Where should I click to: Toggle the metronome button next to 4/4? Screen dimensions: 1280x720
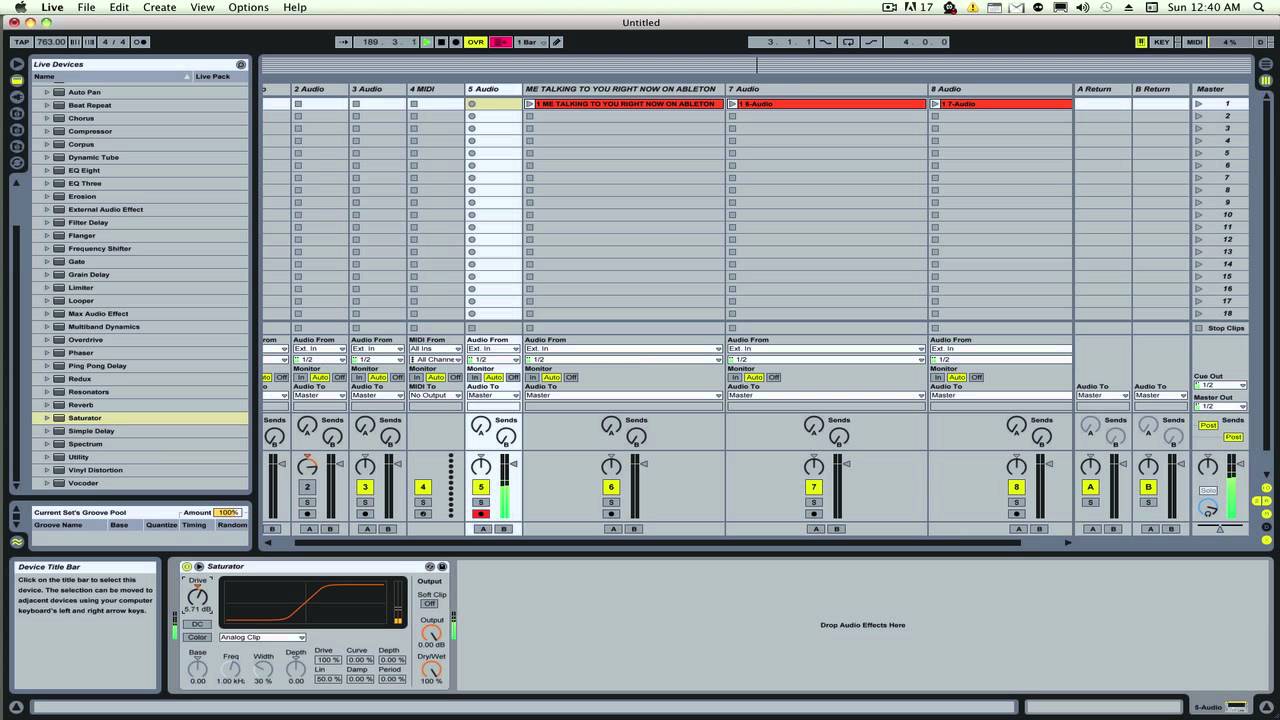(141, 42)
